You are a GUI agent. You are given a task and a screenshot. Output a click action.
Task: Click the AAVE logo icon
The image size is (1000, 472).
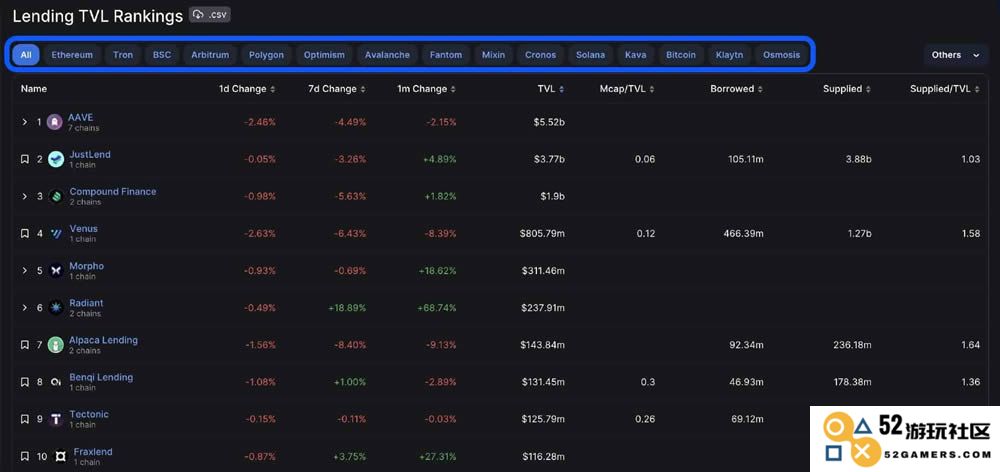[x=55, y=122]
